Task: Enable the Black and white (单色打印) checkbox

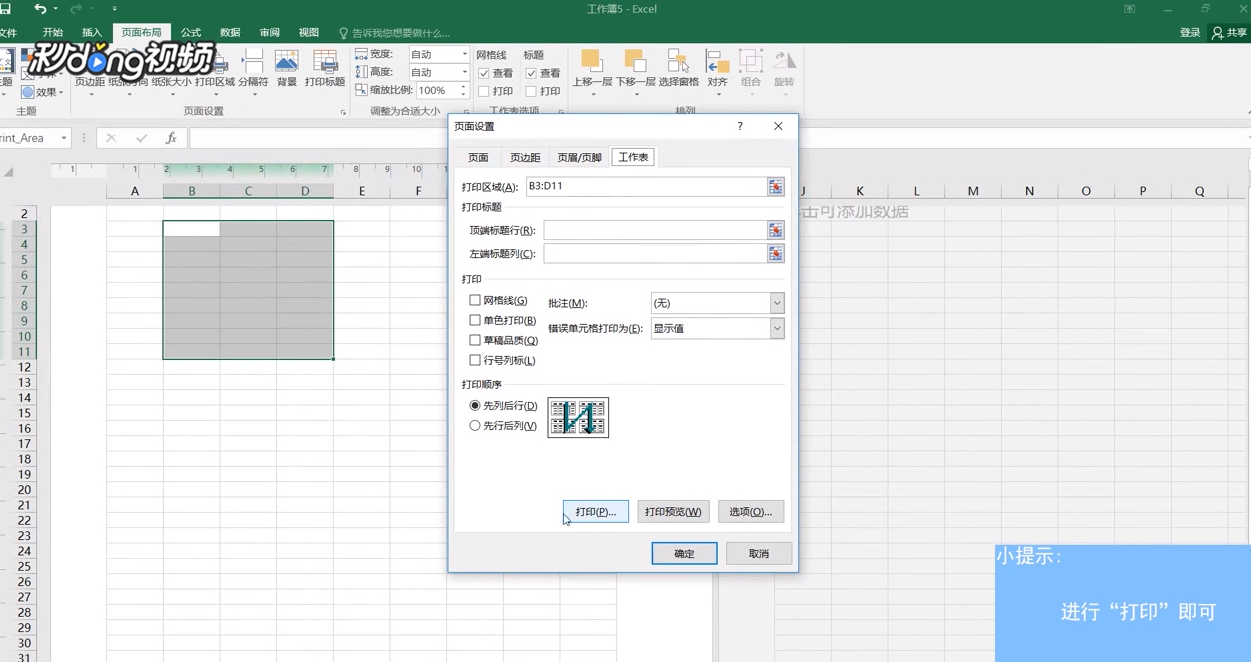Action: click(x=475, y=320)
